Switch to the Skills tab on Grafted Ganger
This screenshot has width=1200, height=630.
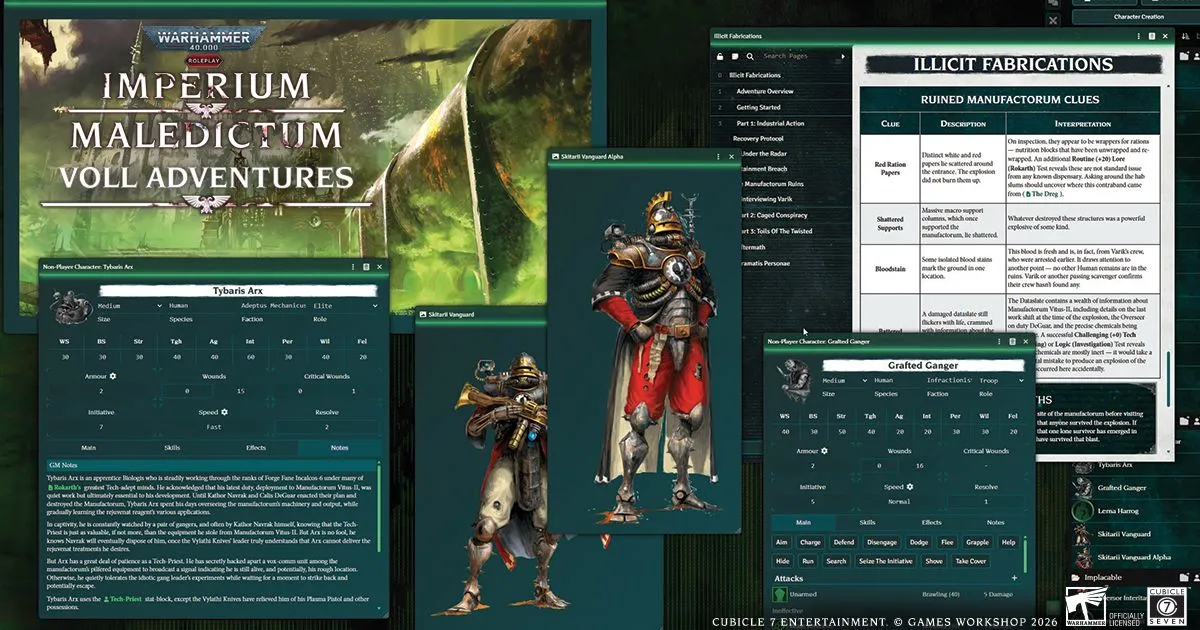(x=867, y=522)
